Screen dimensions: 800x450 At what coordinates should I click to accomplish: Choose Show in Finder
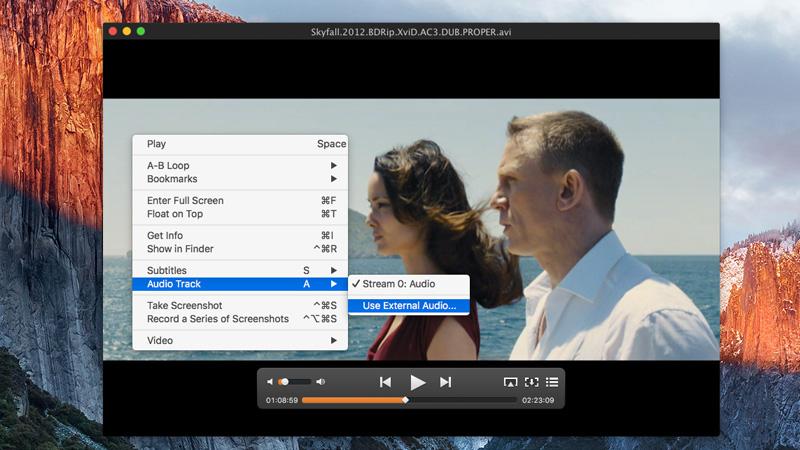click(x=240, y=249)
